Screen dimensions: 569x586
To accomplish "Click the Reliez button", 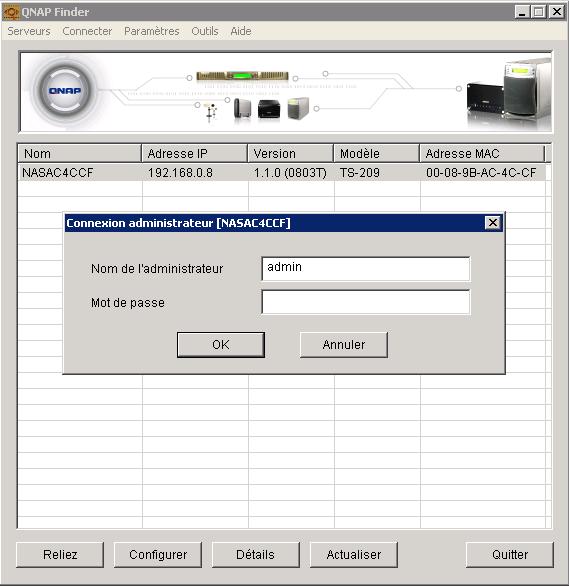I will 60,555.
